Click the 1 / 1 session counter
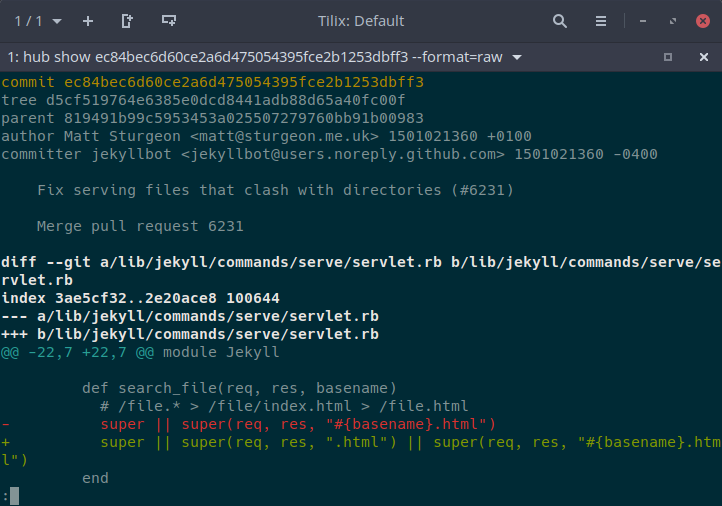 pos(29,21)
